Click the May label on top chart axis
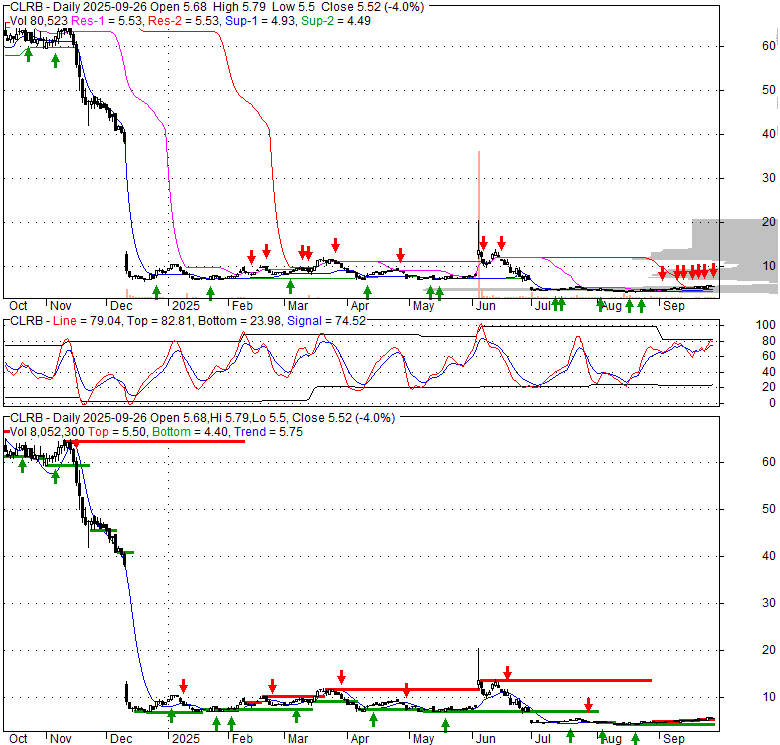This screenshot has width=780, height=745. point(423,306)
